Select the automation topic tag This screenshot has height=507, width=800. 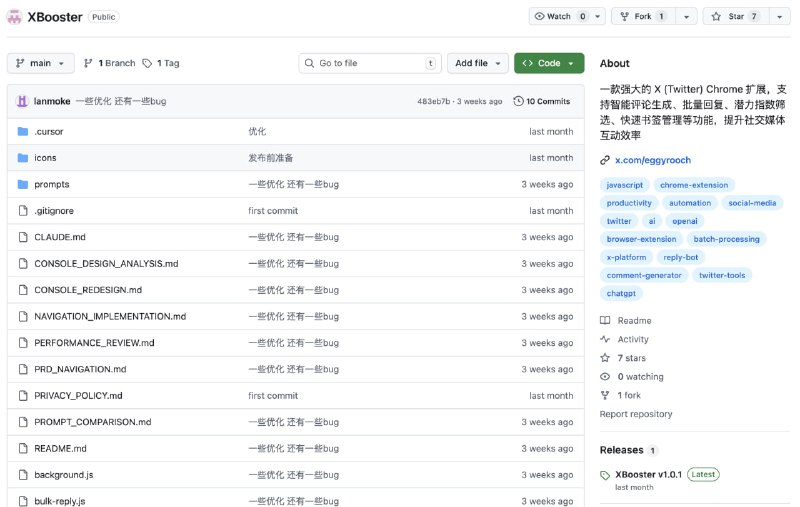tap(690, 203)
